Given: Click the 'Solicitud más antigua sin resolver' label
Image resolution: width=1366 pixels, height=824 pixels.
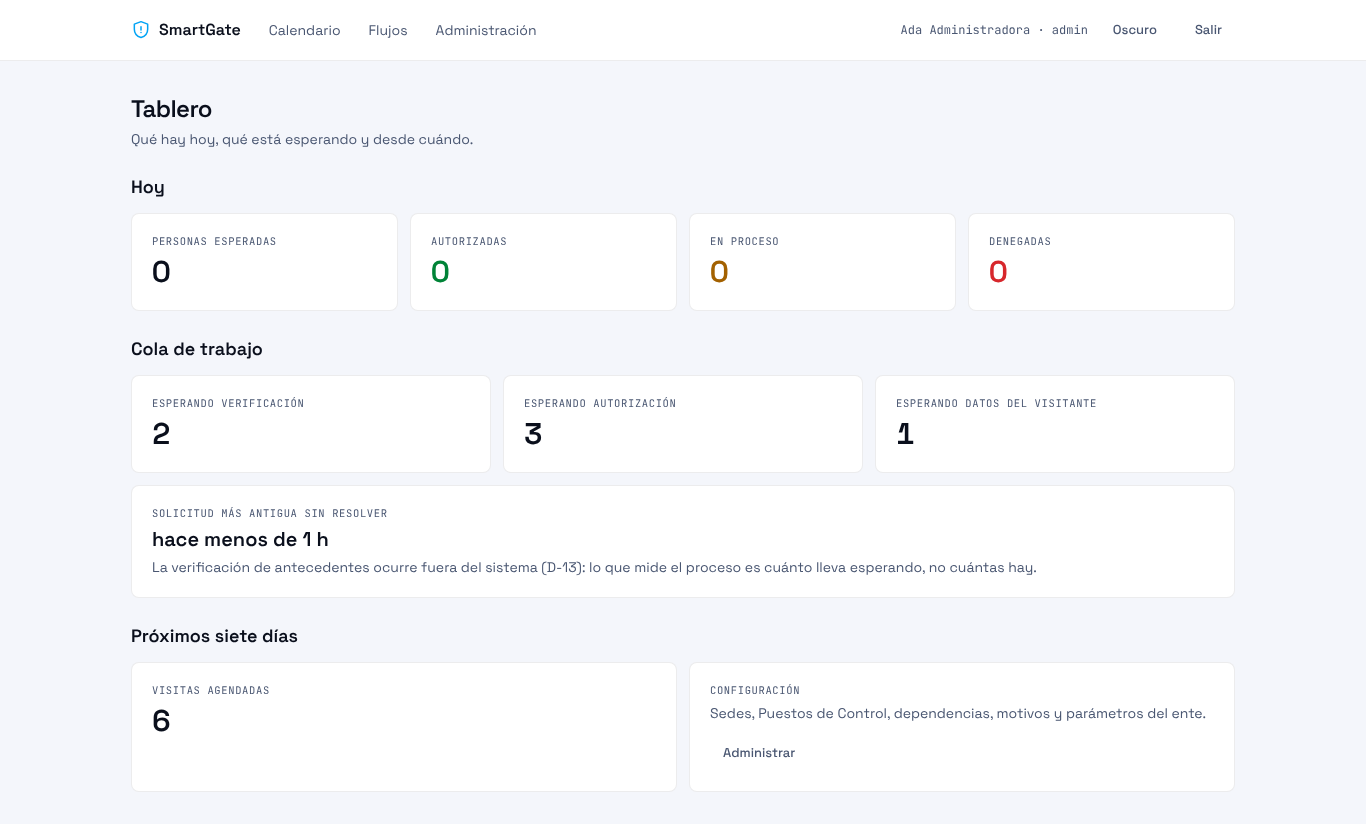Looking at the screenshot, I should 270,514.
